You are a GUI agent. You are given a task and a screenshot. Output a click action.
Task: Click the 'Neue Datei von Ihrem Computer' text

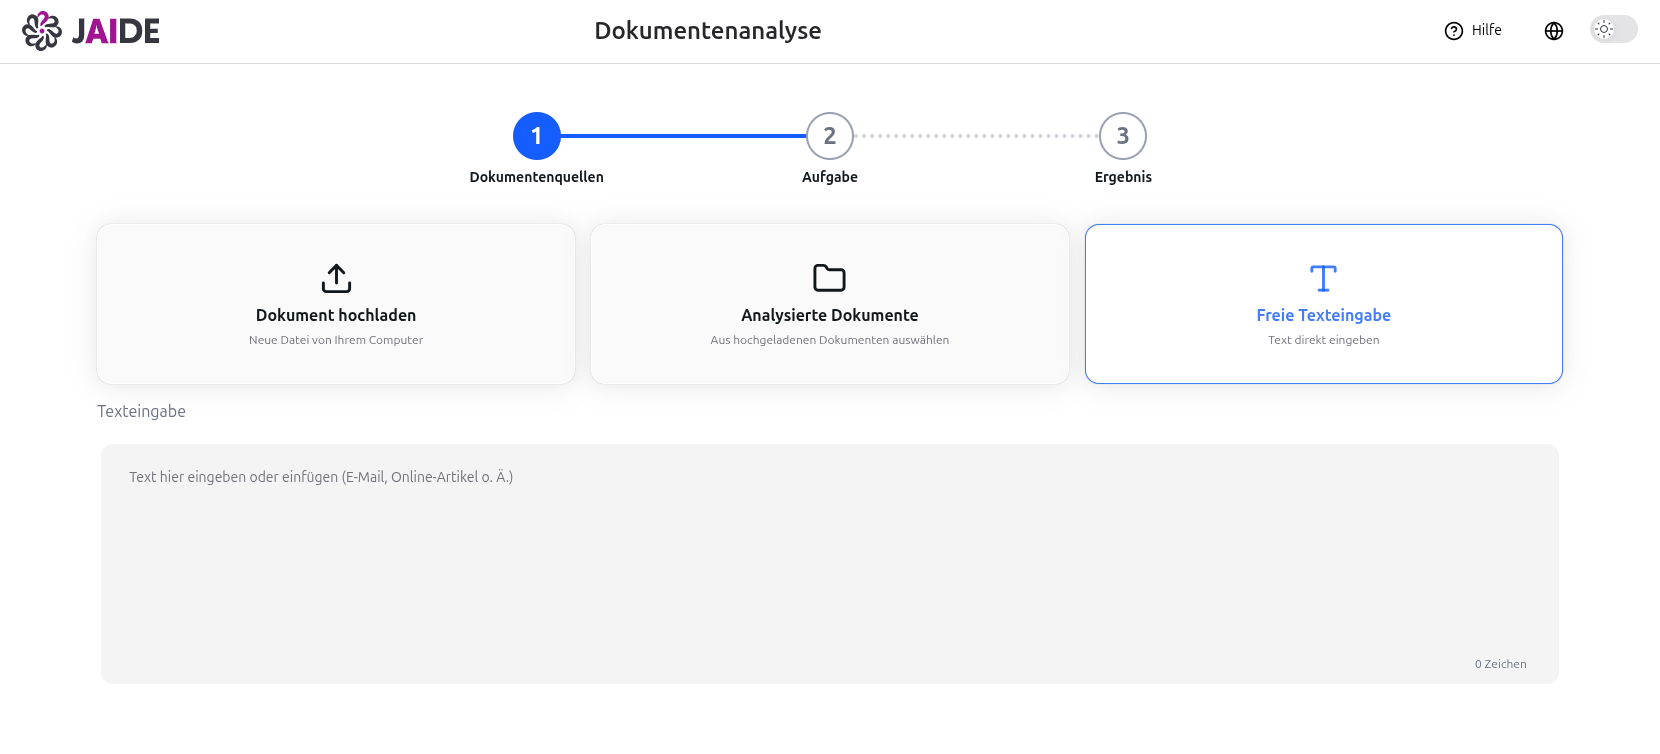(336, 340)
